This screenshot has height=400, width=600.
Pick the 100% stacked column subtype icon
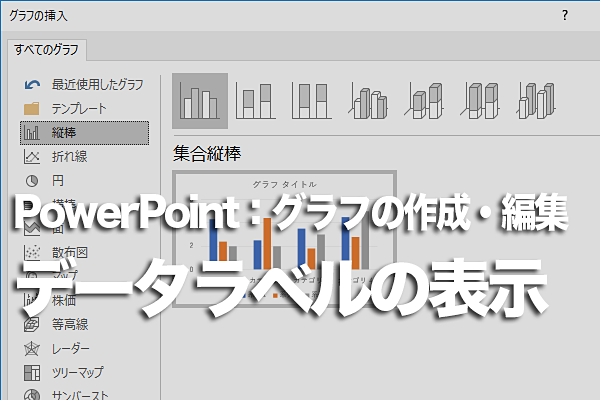click(311, 101)
